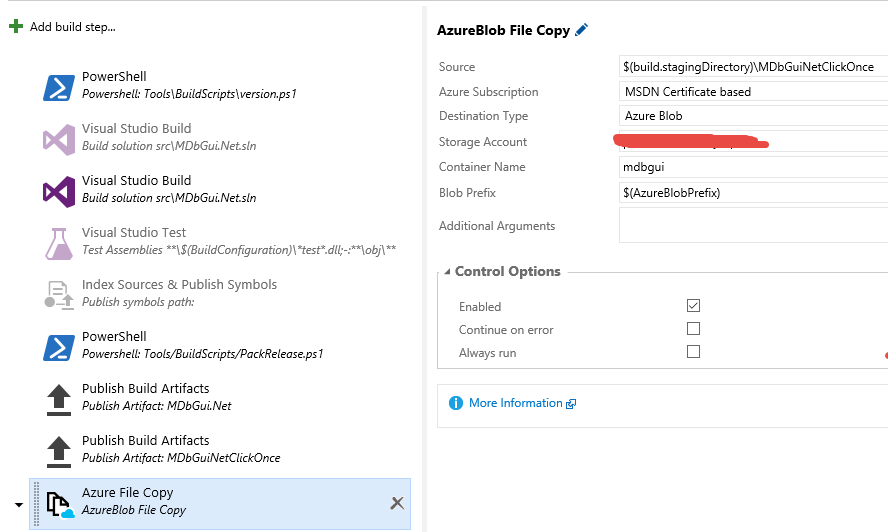Screen dimensions: 888x532
Task: Collapse the Control Options section
Action: pyautogui.click(x=447, y=271)
